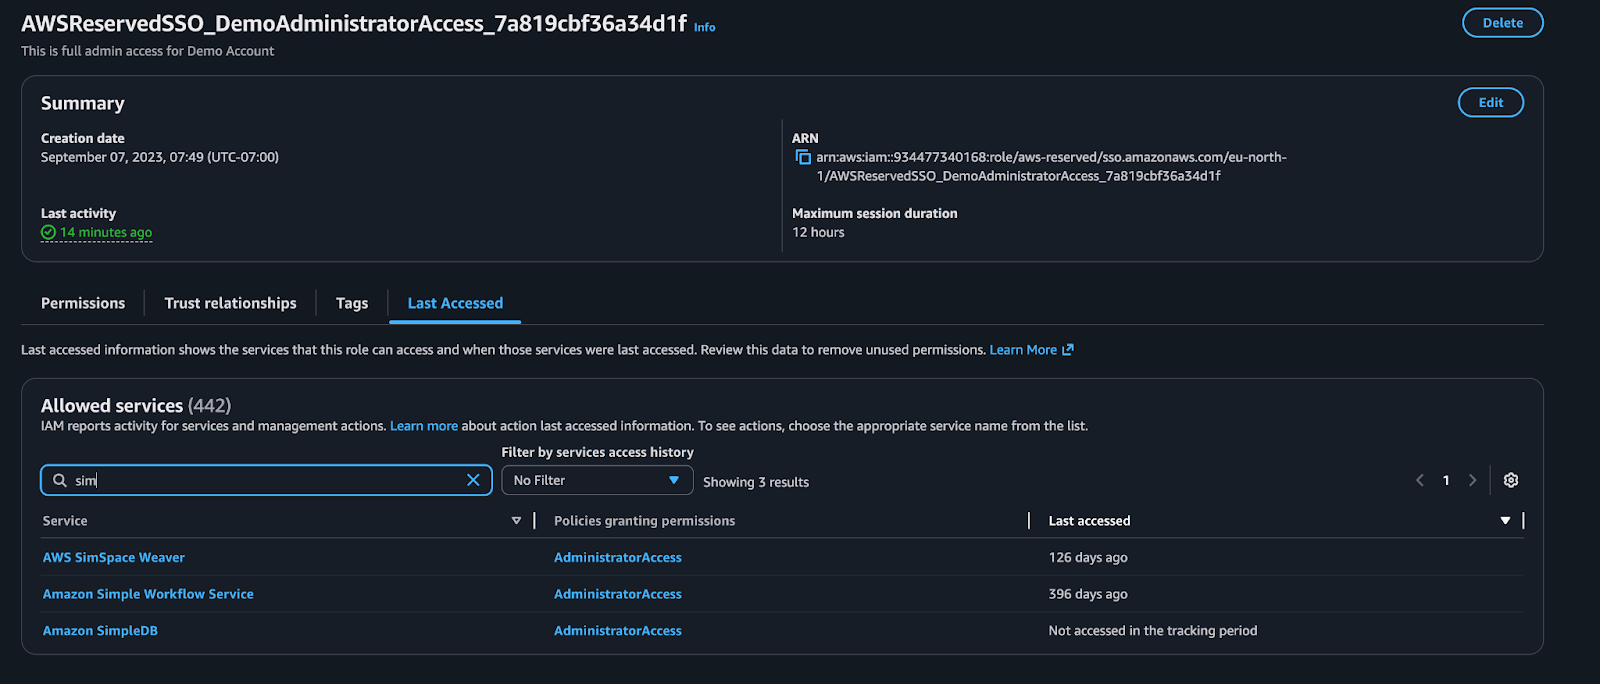This screenshot has height=684, width=1600.
Task: Go to next page of results
Action: (x=1472, y=480)
